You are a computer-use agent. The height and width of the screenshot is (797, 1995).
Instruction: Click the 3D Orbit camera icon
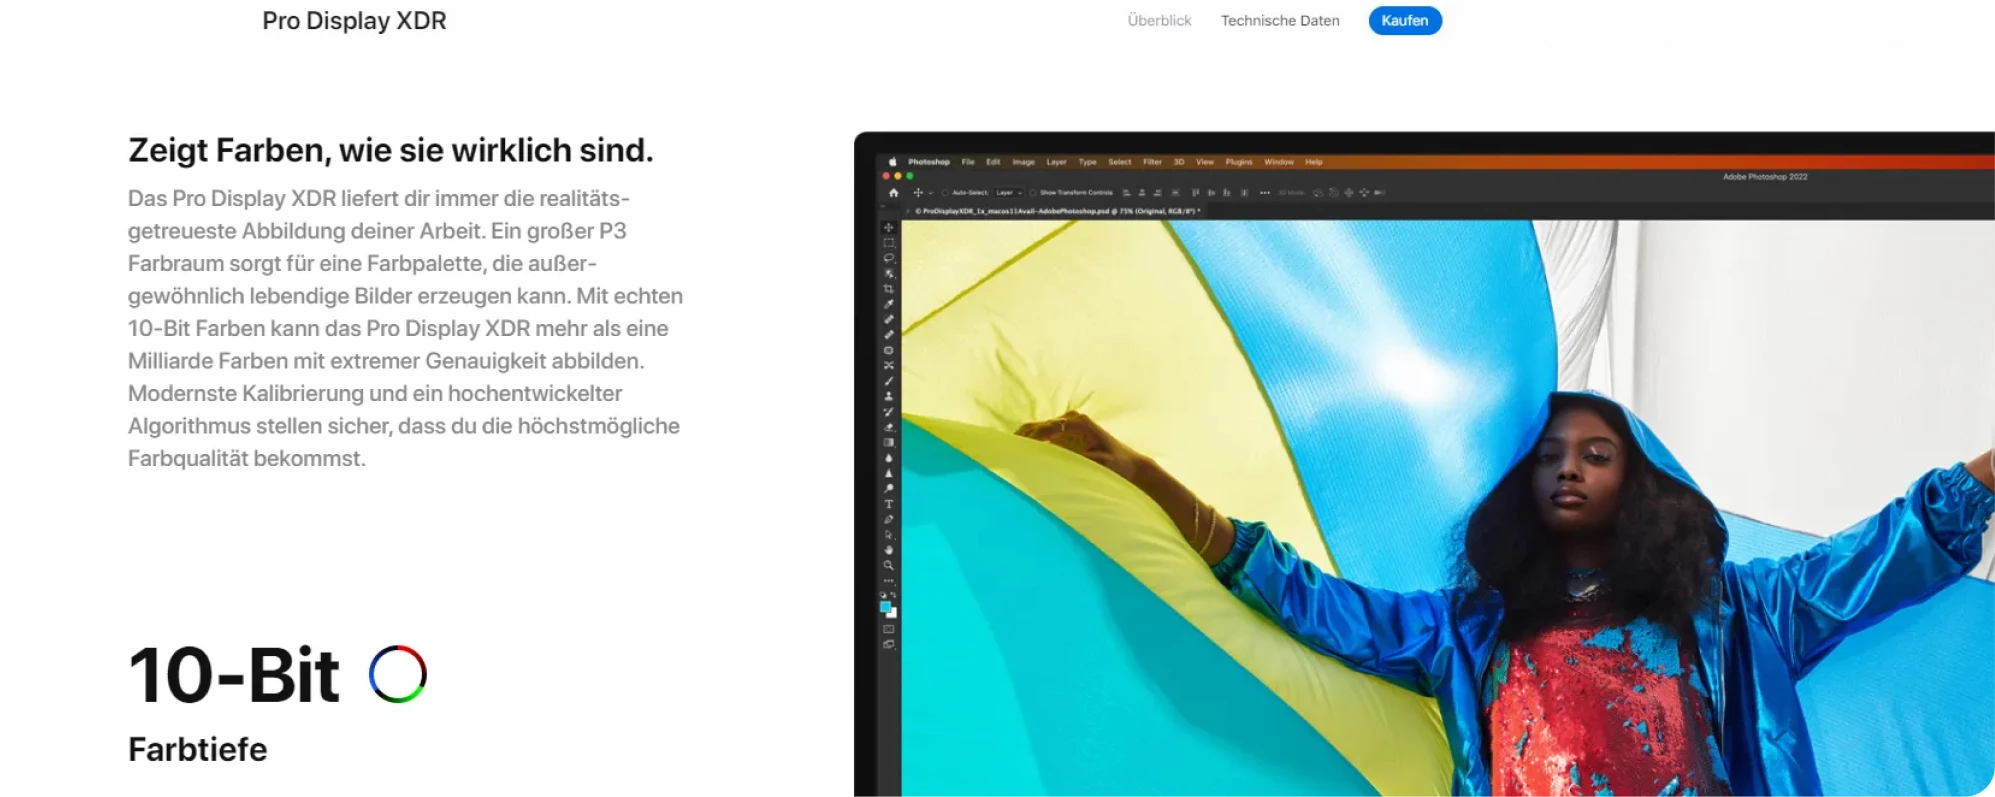pyautogui.click(x=1318, y=192)
